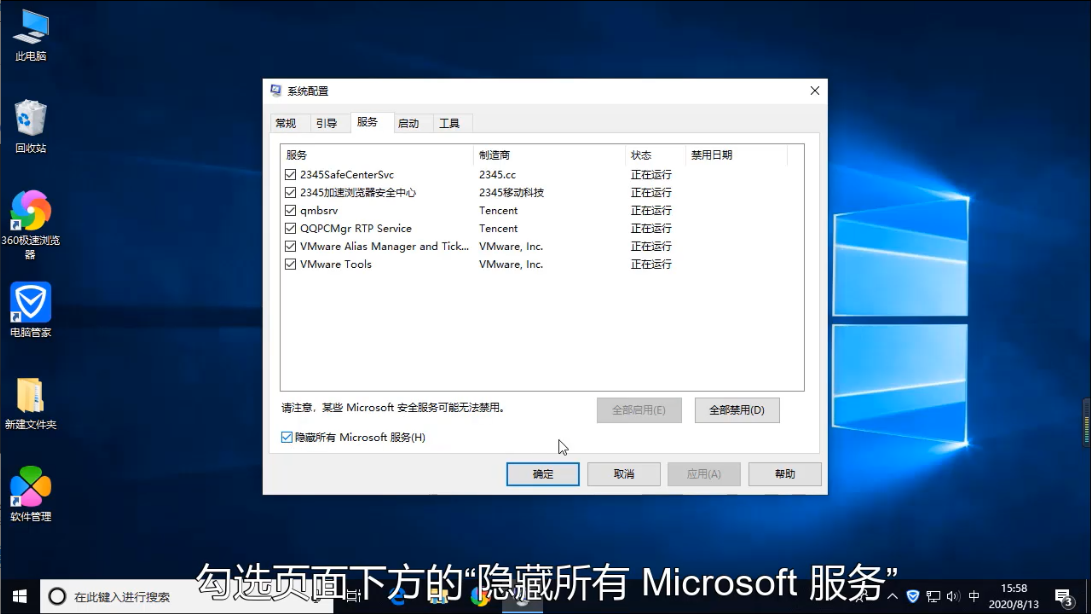Open 电脑管家 desktop shortcut
Image resolution: width=1091 pixels, height=614 pixels.
pos(31,303)
